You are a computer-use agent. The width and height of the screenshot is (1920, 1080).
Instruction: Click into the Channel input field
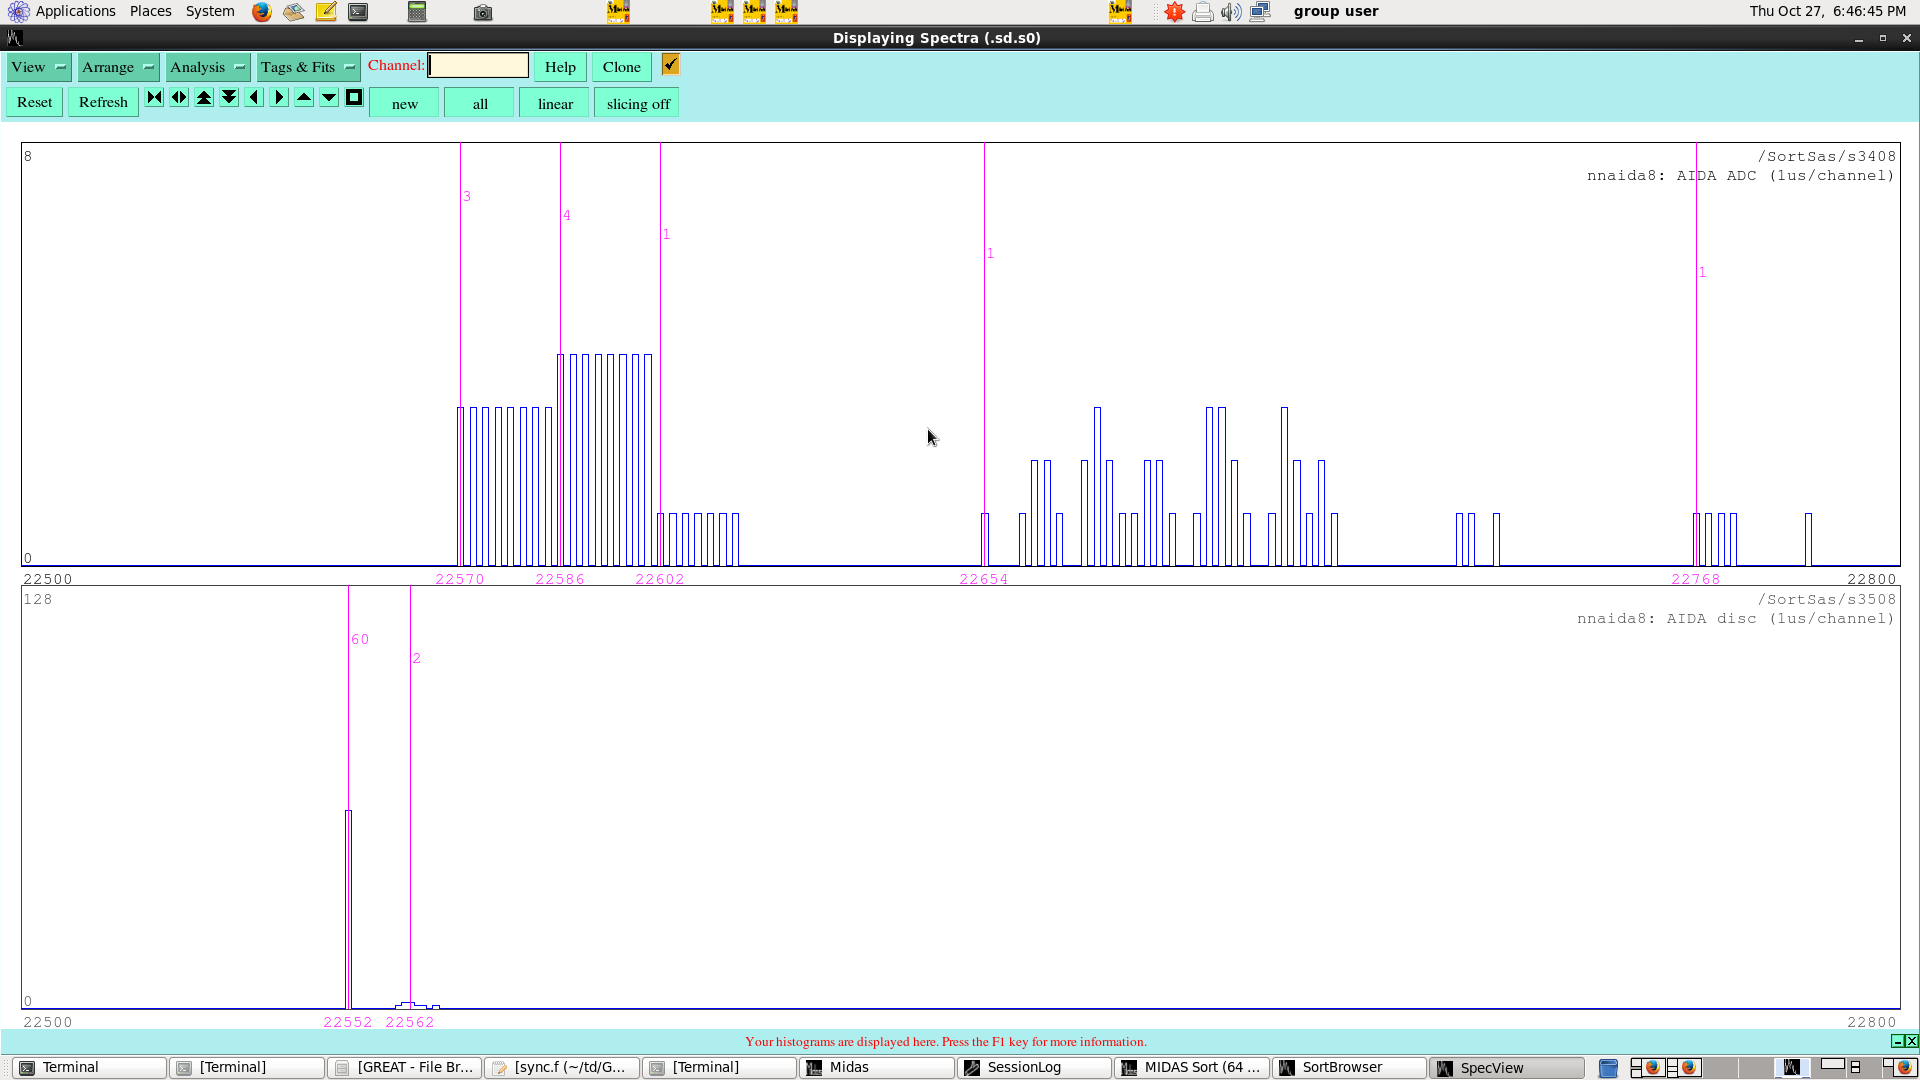tap(478, 65)
